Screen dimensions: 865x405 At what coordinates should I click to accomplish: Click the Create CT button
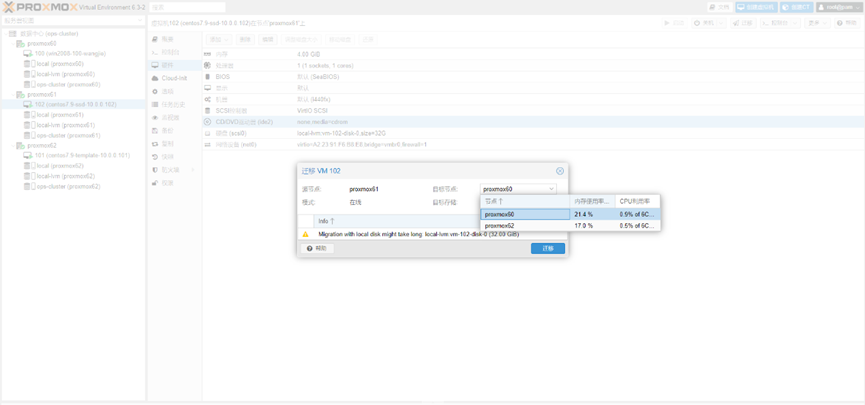pos(796,7)
